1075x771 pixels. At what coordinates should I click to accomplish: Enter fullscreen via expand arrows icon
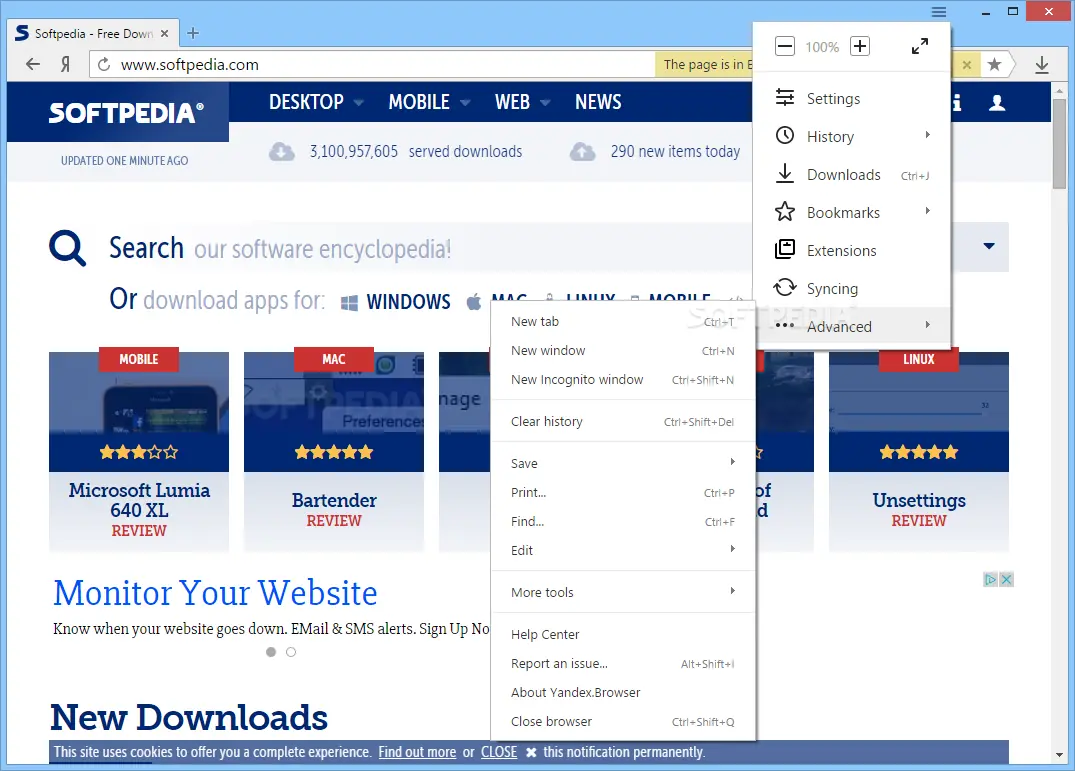click(920, 46)
